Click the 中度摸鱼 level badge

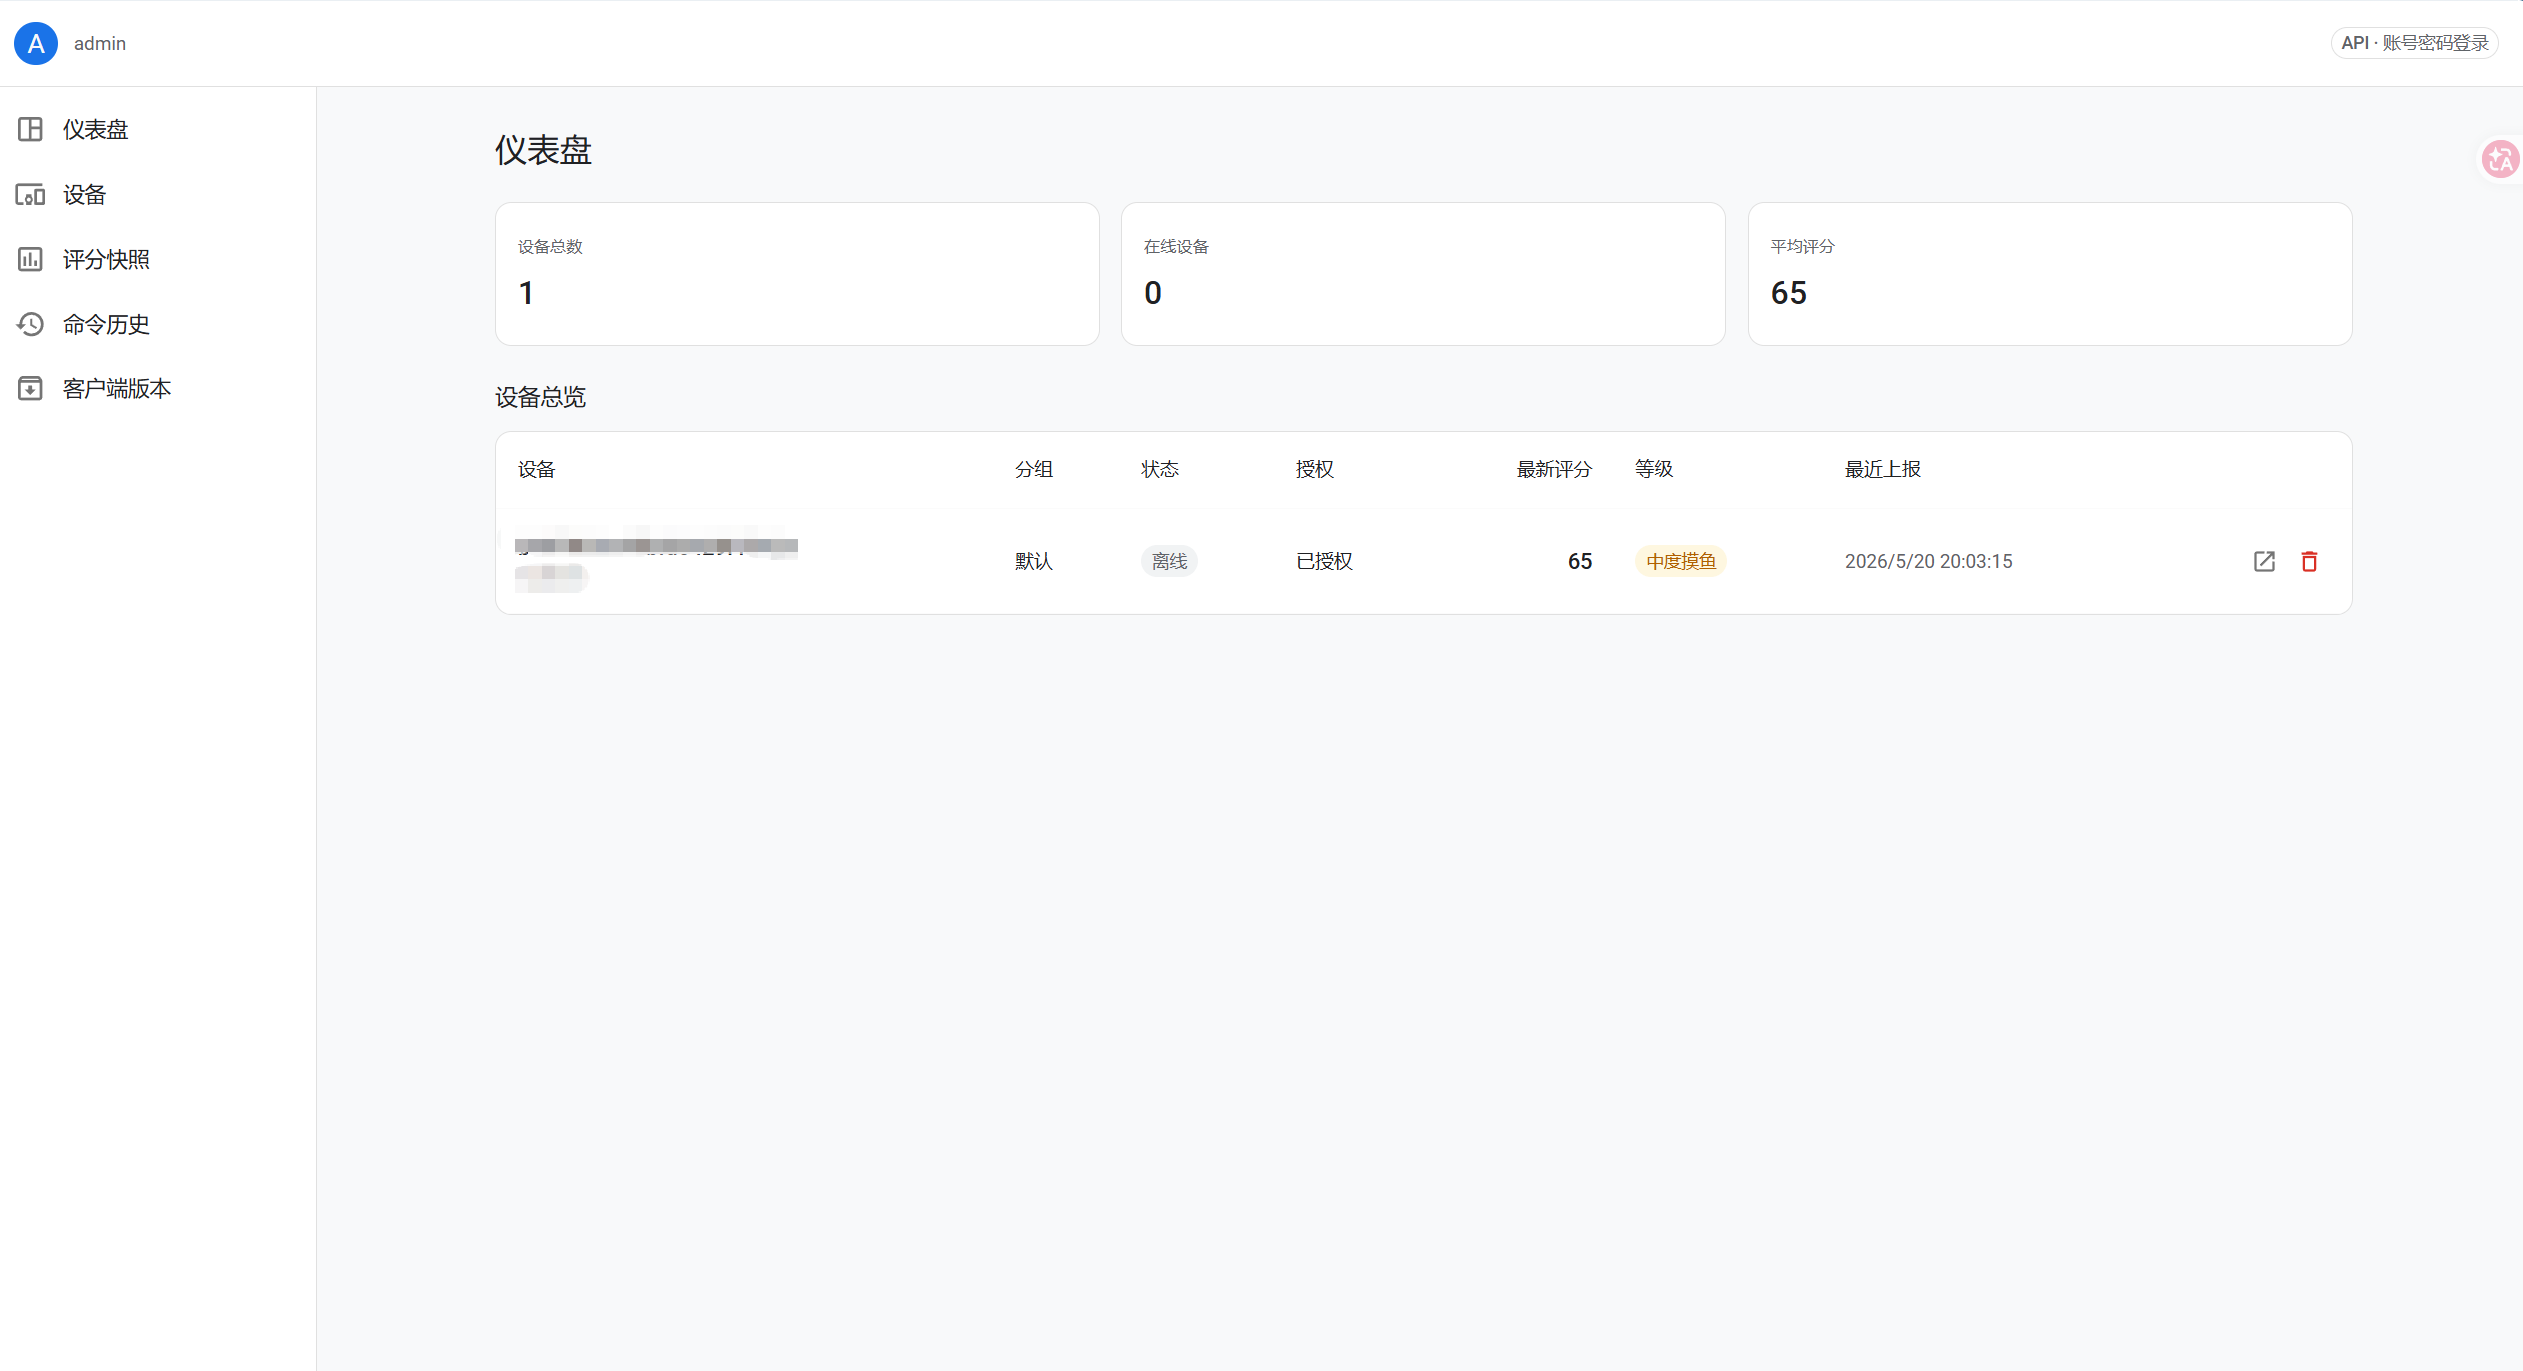coord(1681,562)
